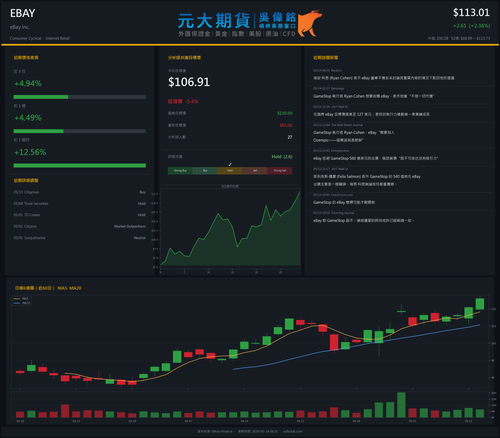Open the Wall Street Journal Ozempic headline

(354, 136)
